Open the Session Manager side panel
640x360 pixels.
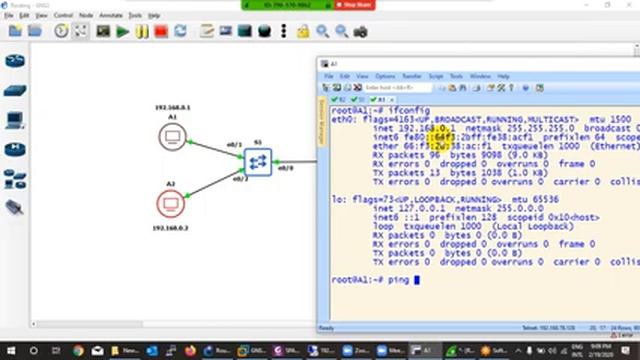322,122
